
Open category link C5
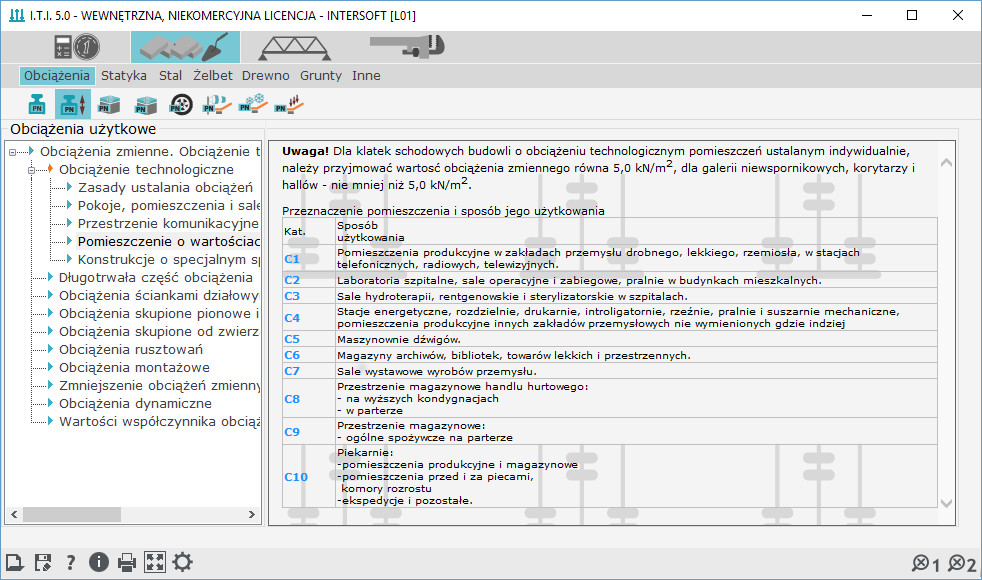point(292,339)
